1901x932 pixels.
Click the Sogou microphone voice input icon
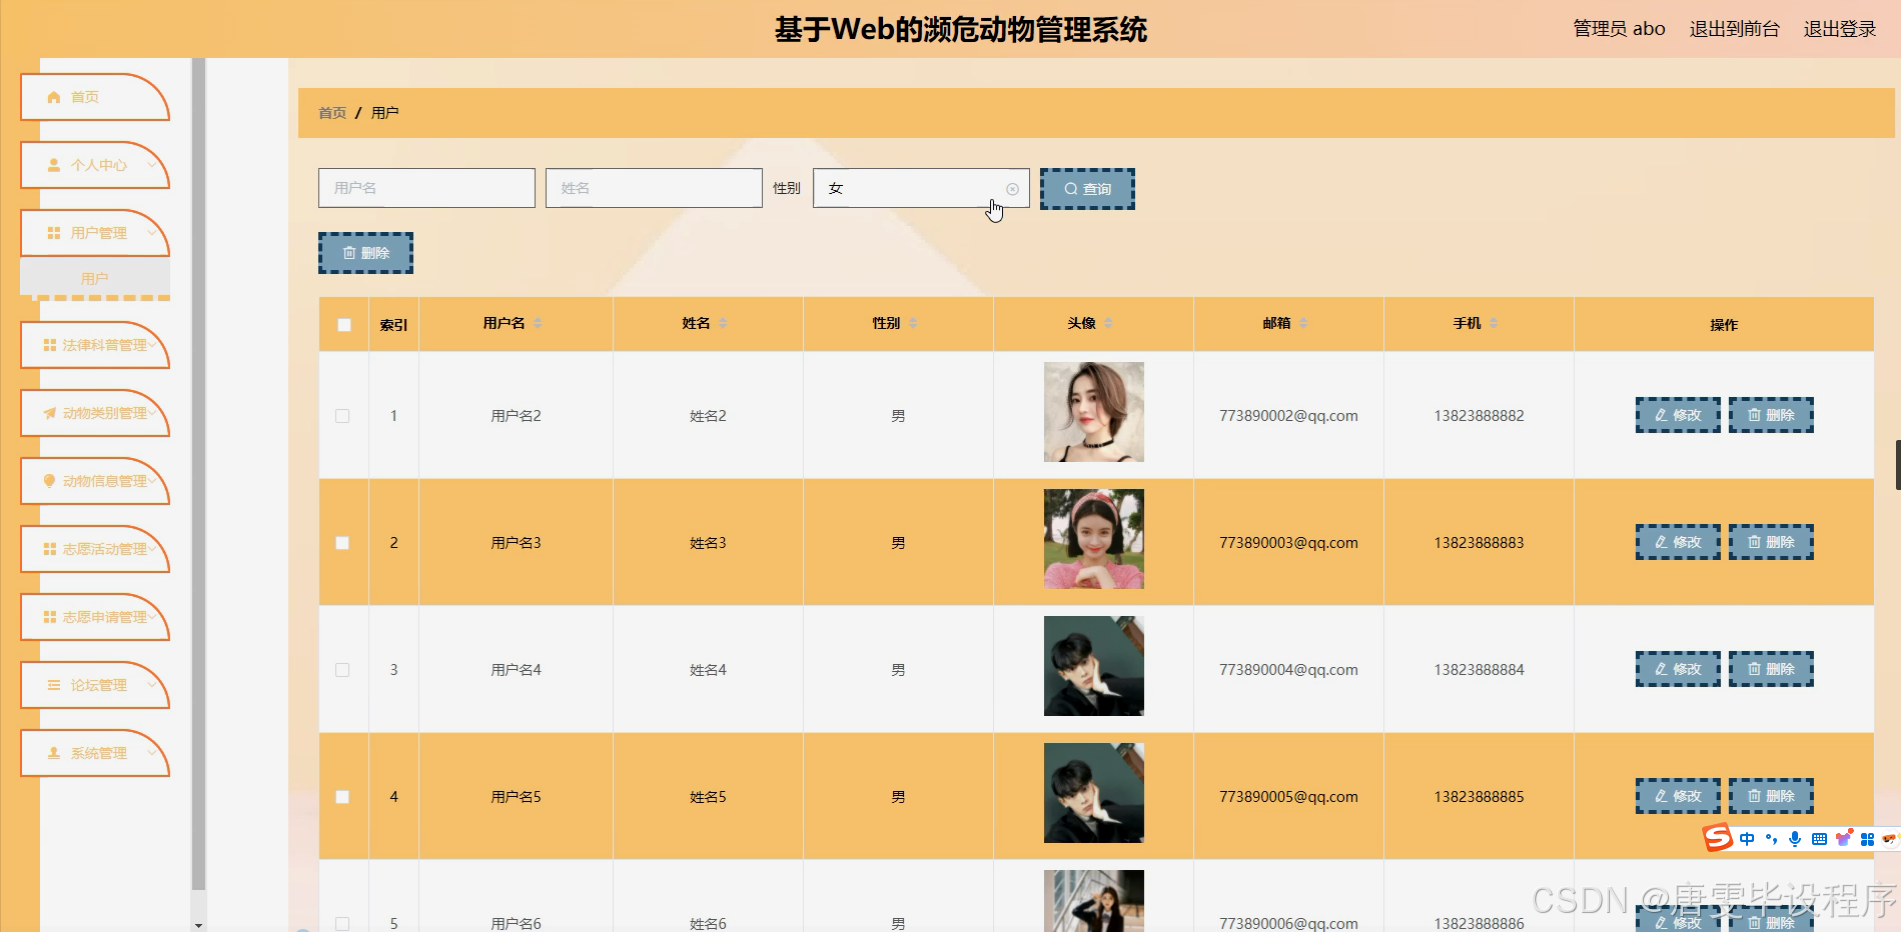pyautogui.click(x=1795, y=839)
